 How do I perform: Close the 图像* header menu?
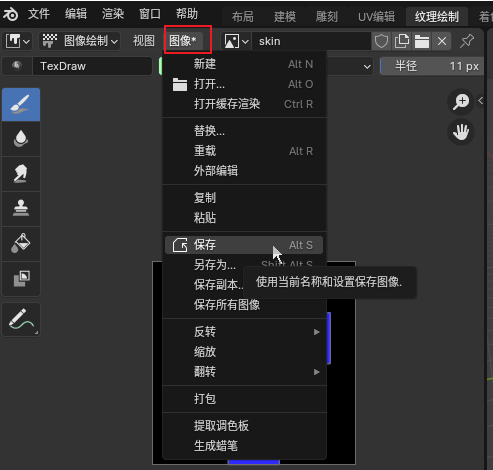tap(183, 41)
